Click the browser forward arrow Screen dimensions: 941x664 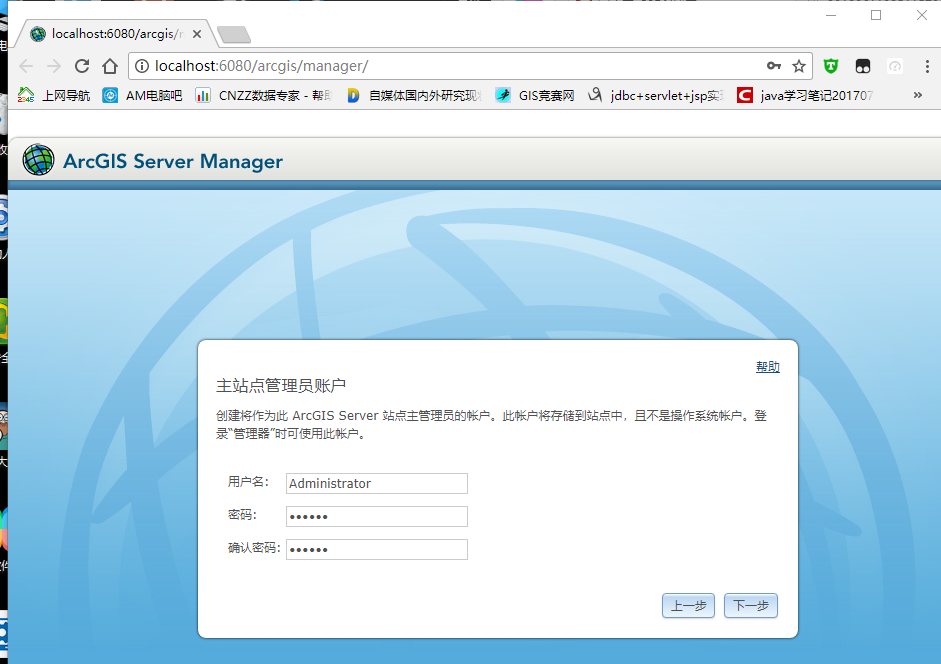tap(54, 66)
